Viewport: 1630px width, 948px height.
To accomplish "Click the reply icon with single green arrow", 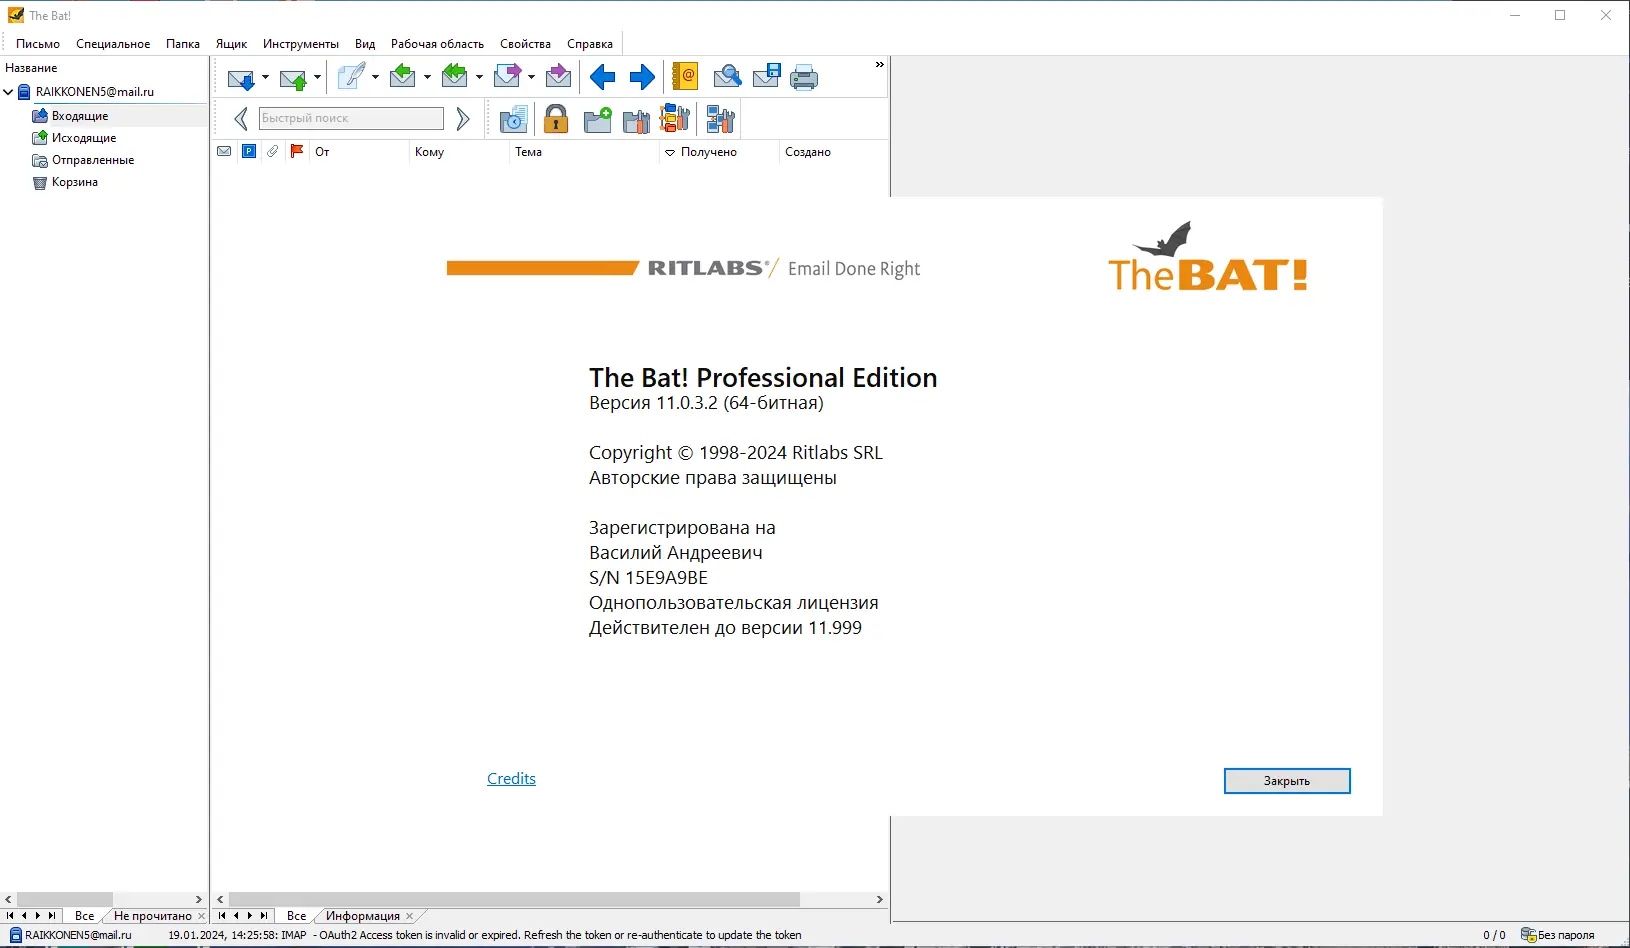I will (403, 77).
